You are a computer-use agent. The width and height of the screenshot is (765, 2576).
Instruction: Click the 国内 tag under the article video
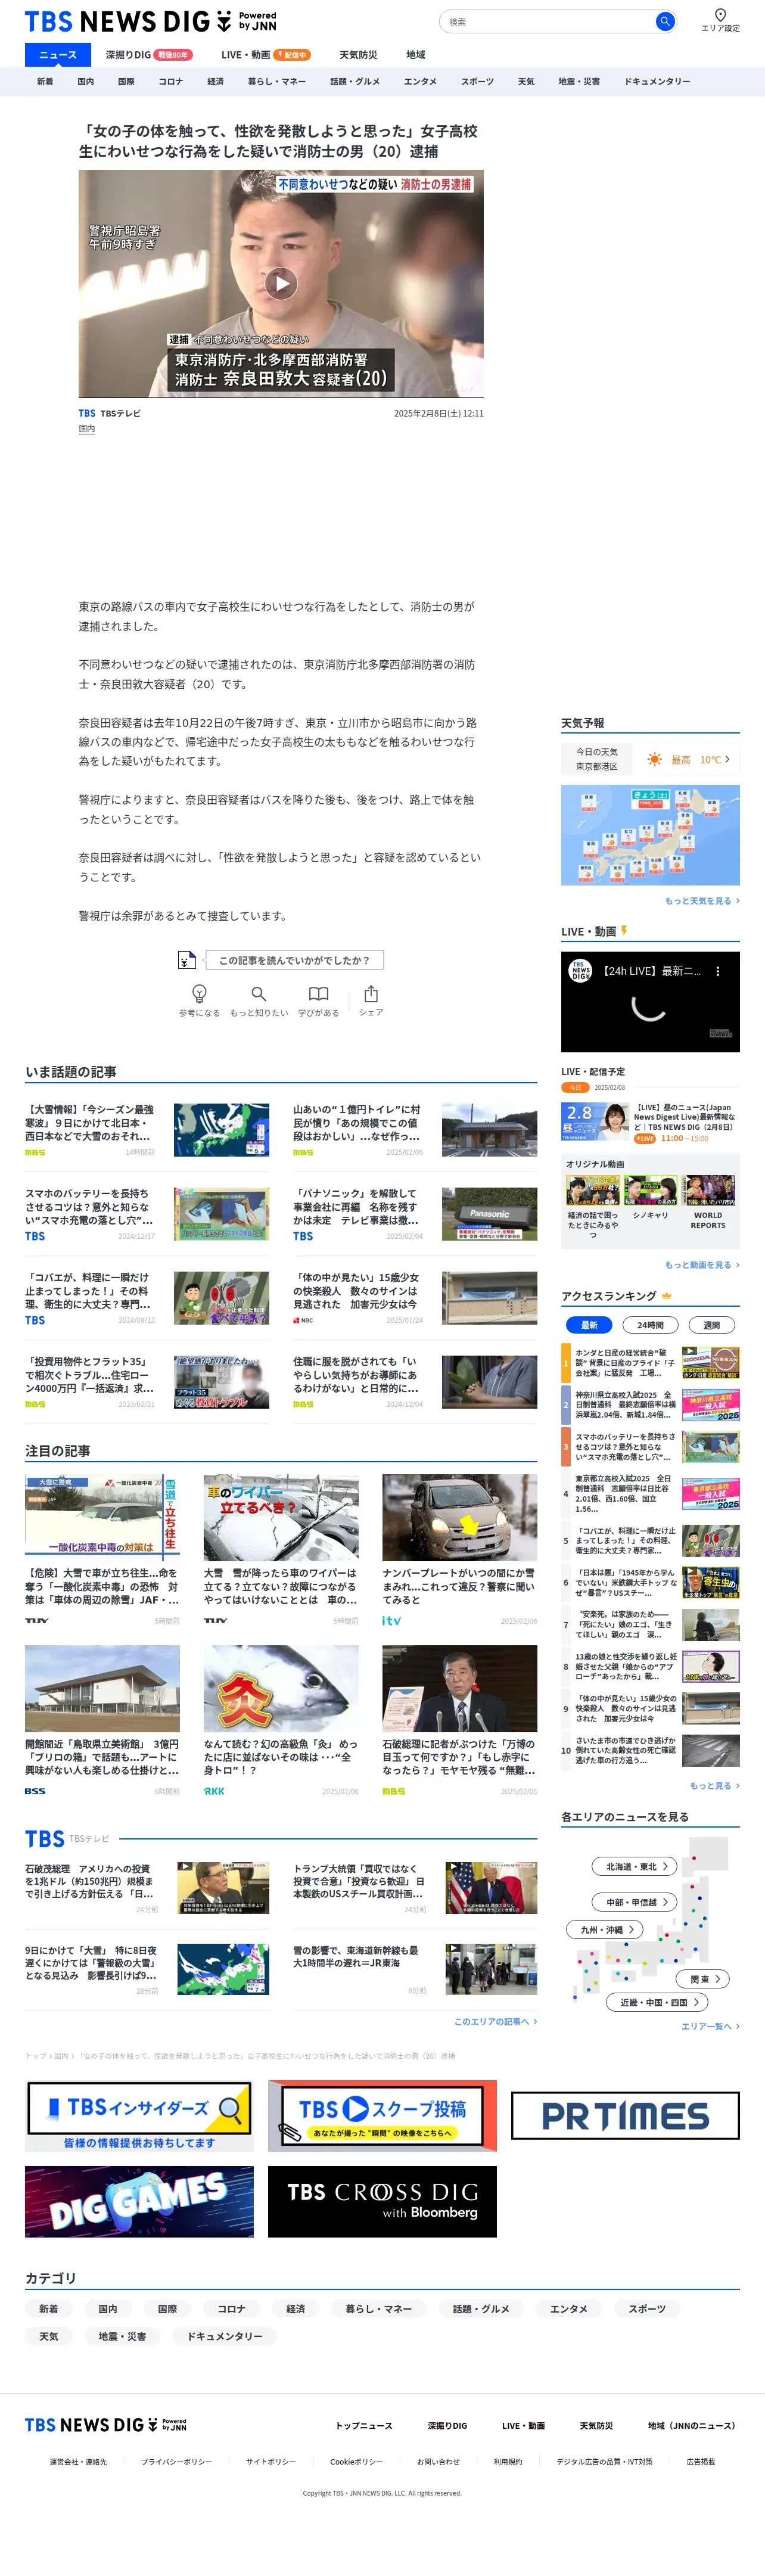[x=87, y=428]
